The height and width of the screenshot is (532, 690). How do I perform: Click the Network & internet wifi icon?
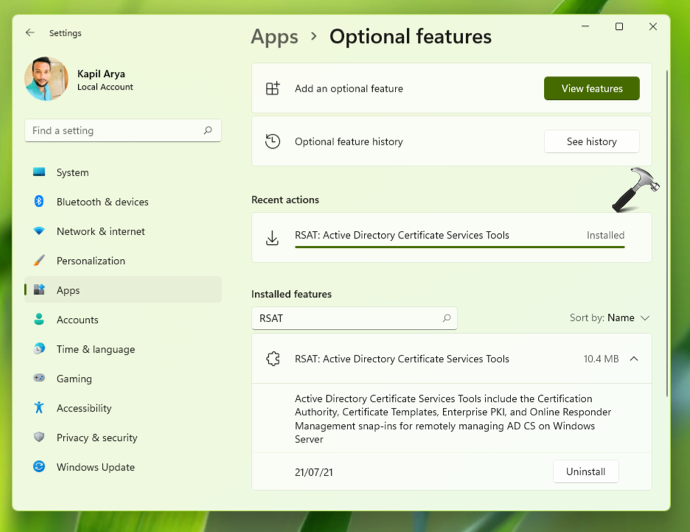click(39, 231)
